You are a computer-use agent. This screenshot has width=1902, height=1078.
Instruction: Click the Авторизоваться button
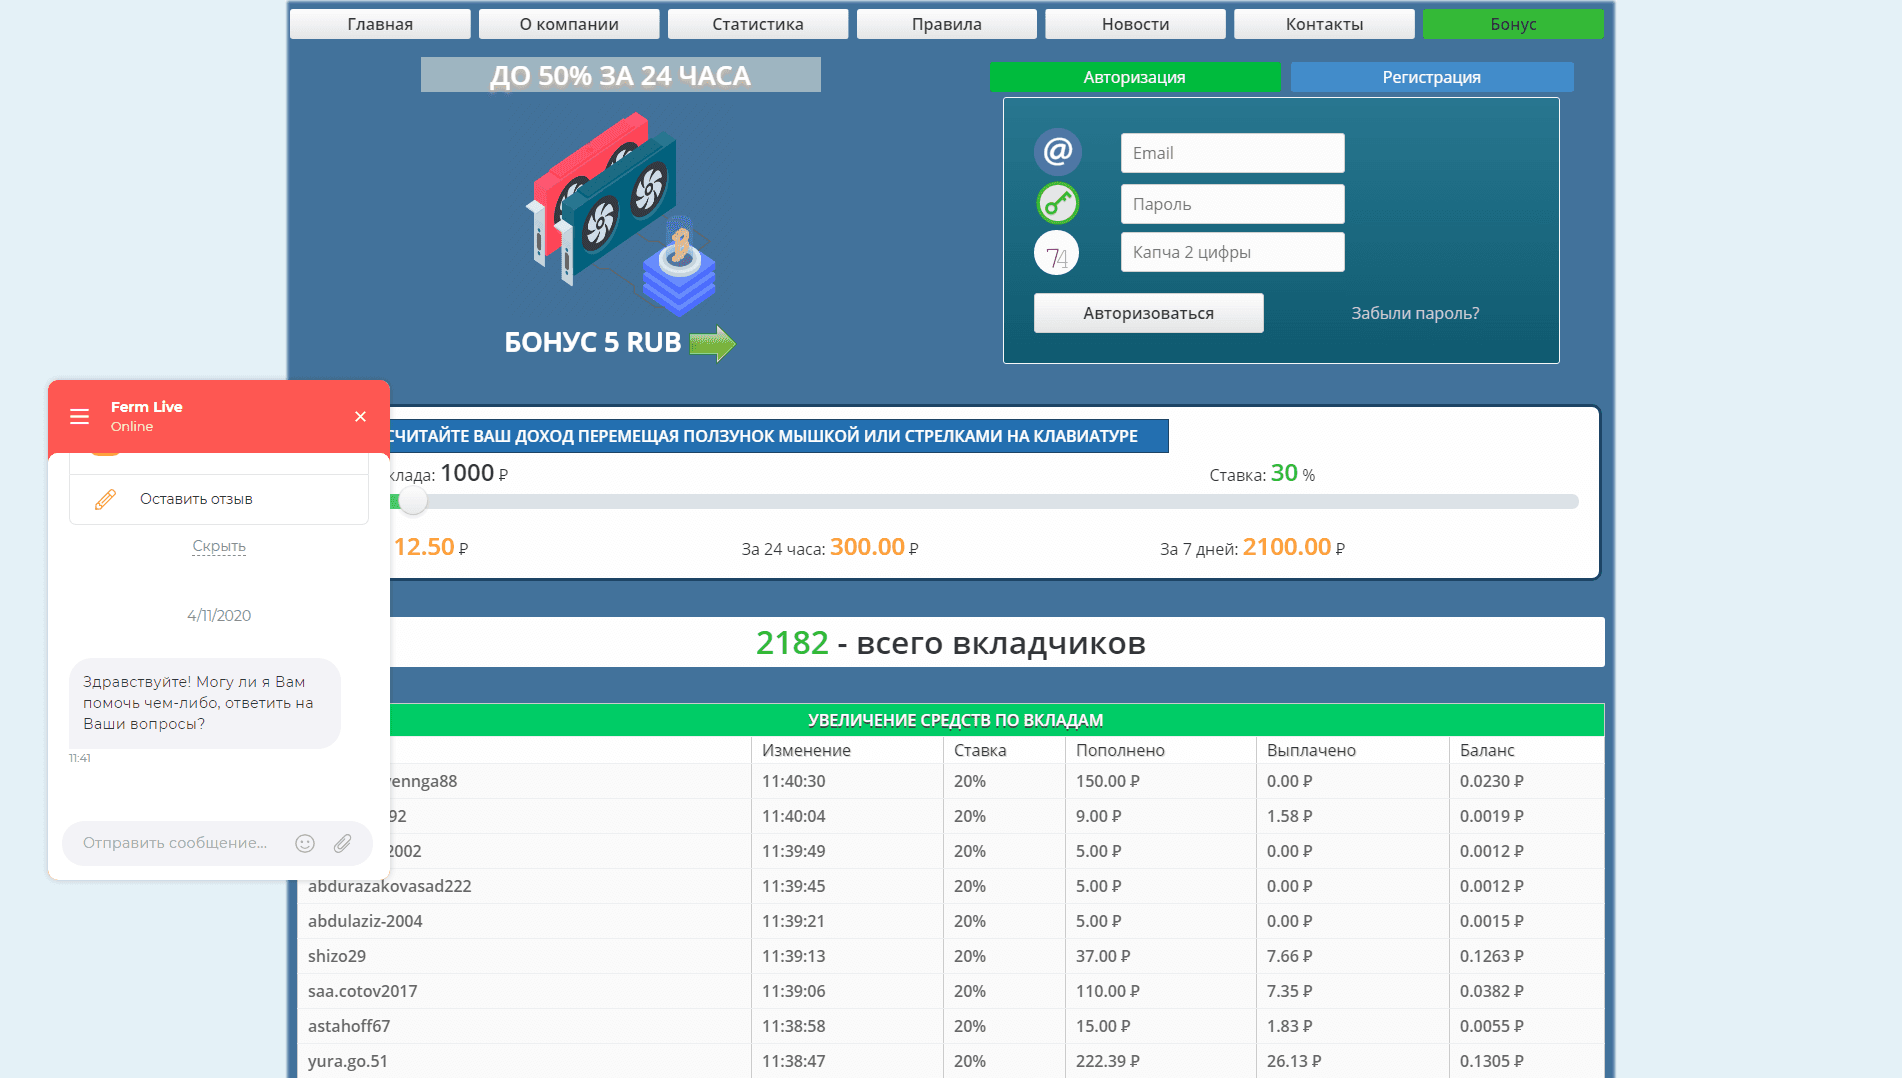click(x=1148, y=313)
